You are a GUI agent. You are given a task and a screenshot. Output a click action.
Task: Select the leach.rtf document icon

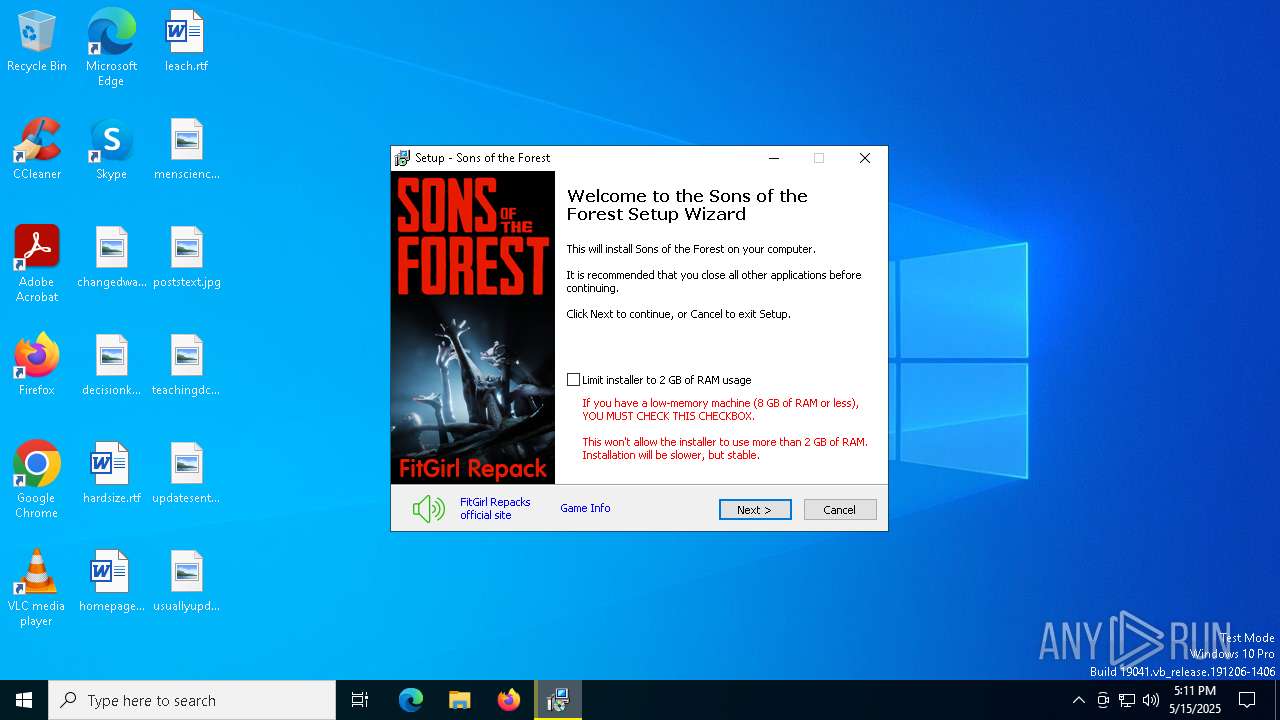(186, 42)
